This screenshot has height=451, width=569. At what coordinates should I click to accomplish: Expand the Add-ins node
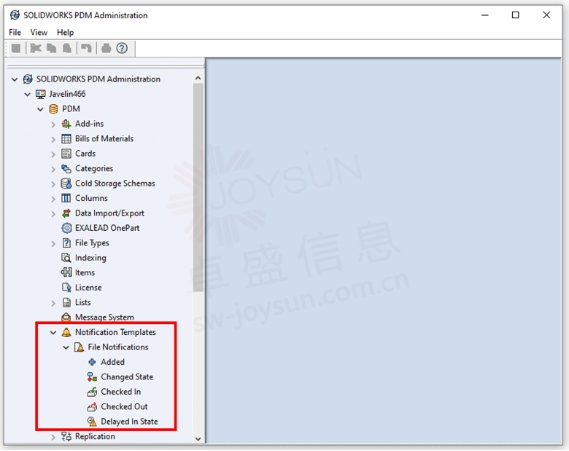pyautogui.click(x=53, y=124)
